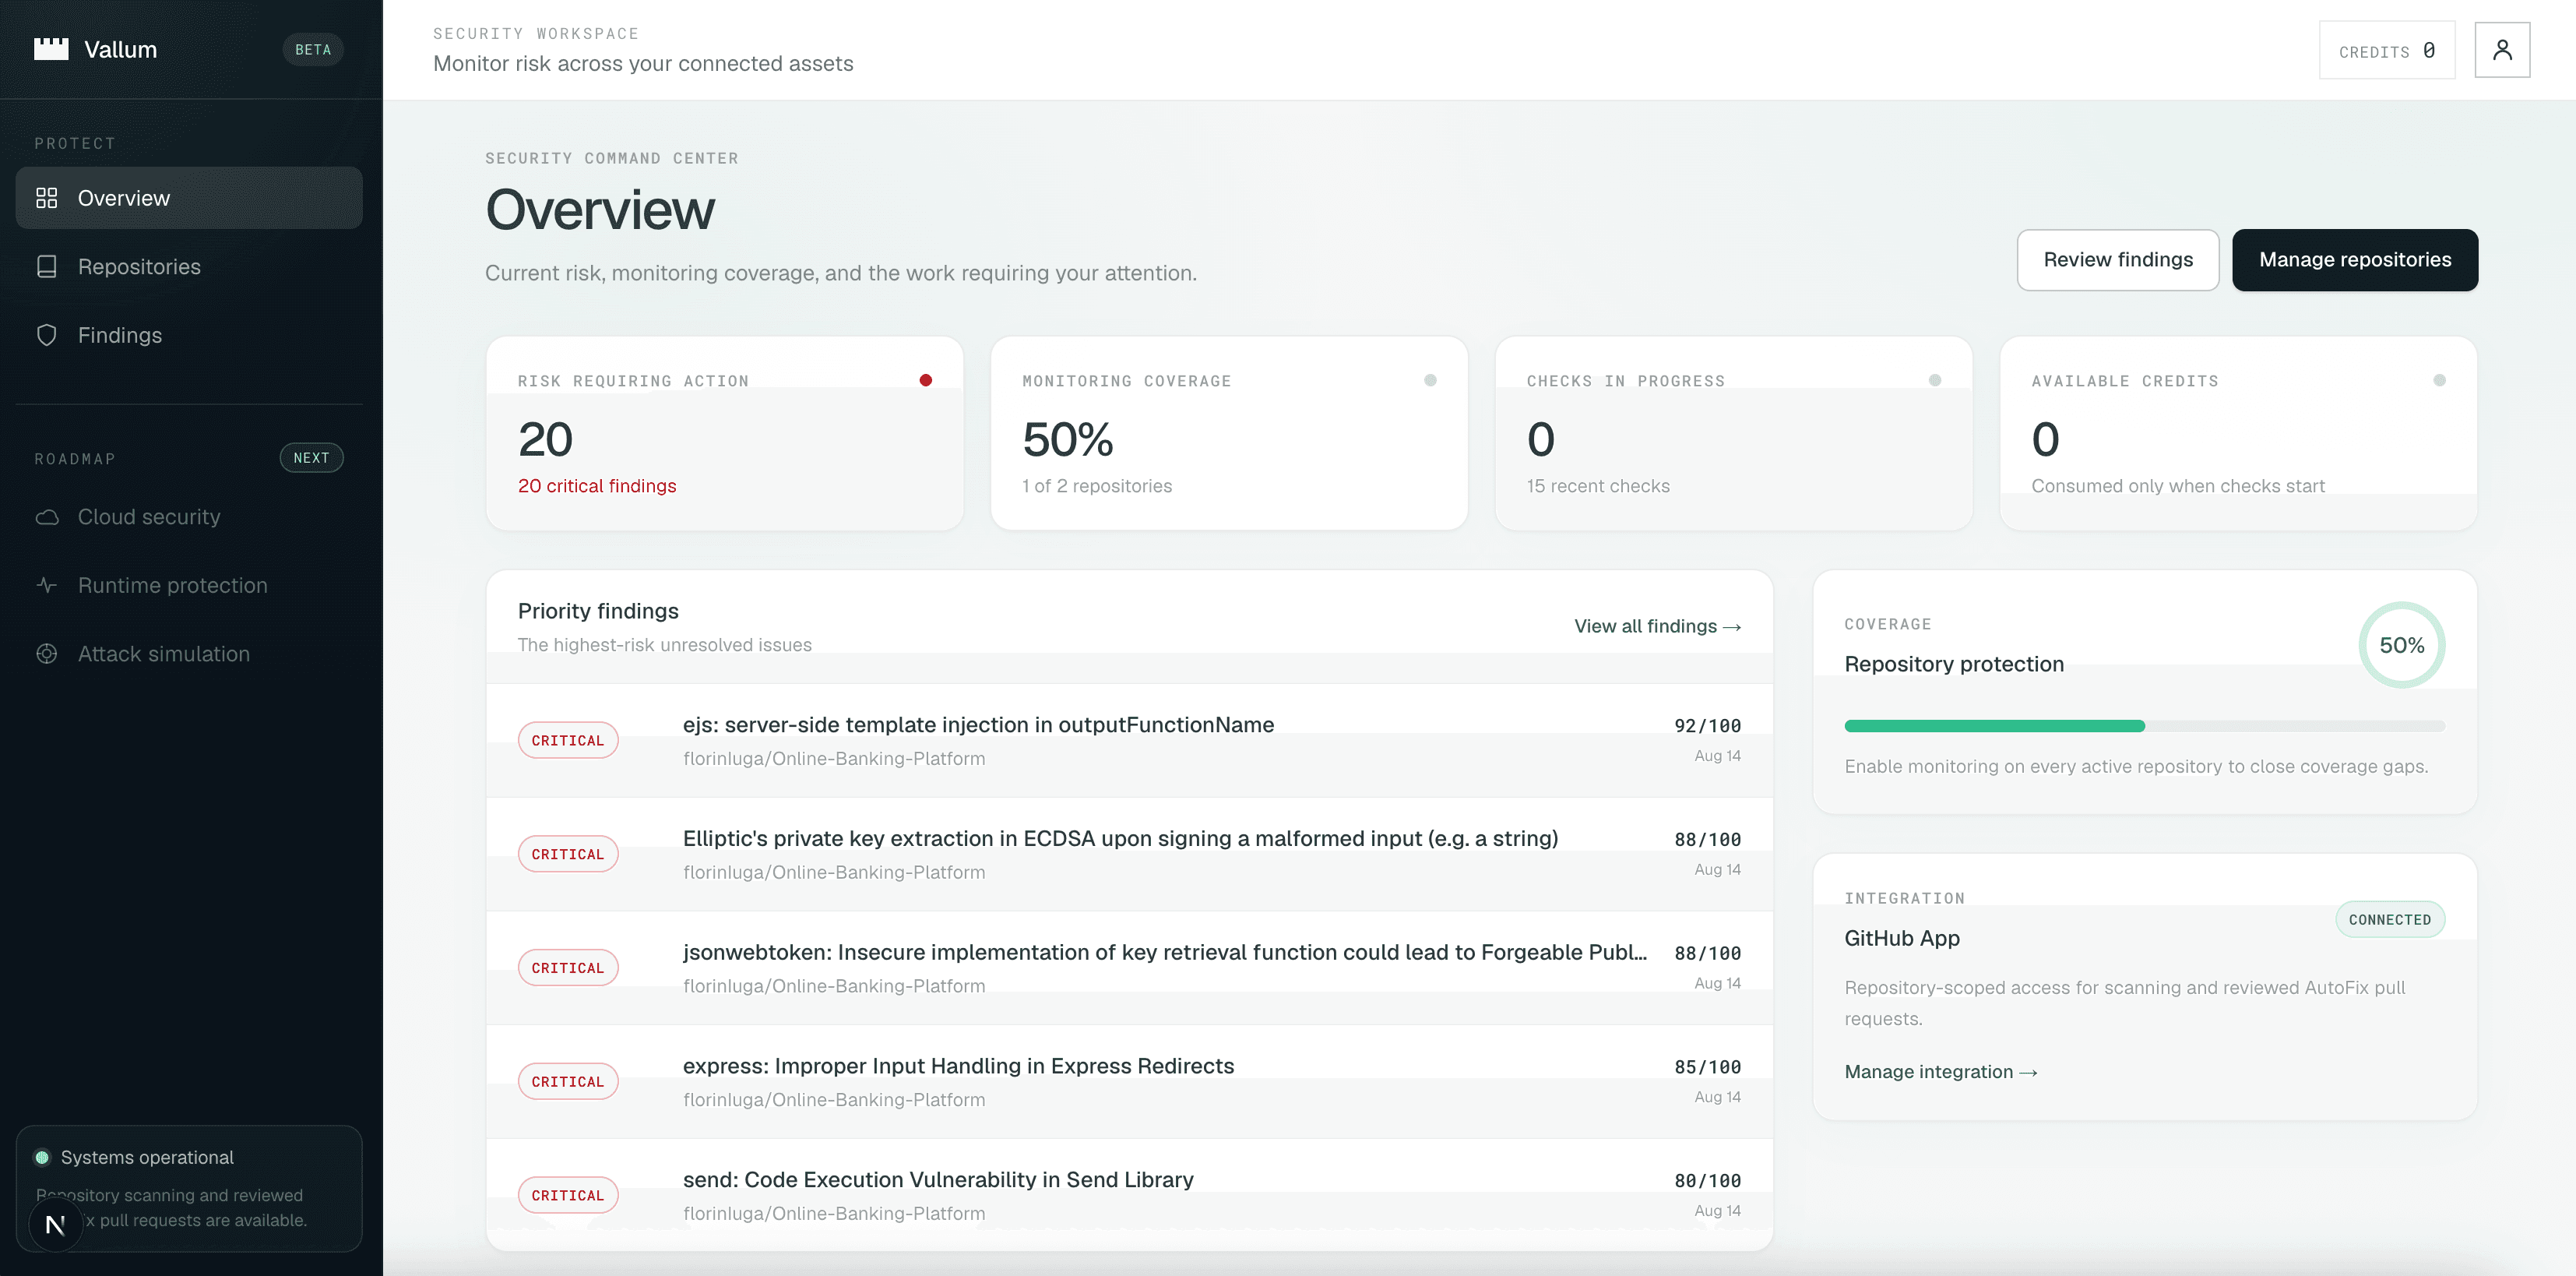Click the Review findings button
2576x1276 pixels.
click(2118, 260)
